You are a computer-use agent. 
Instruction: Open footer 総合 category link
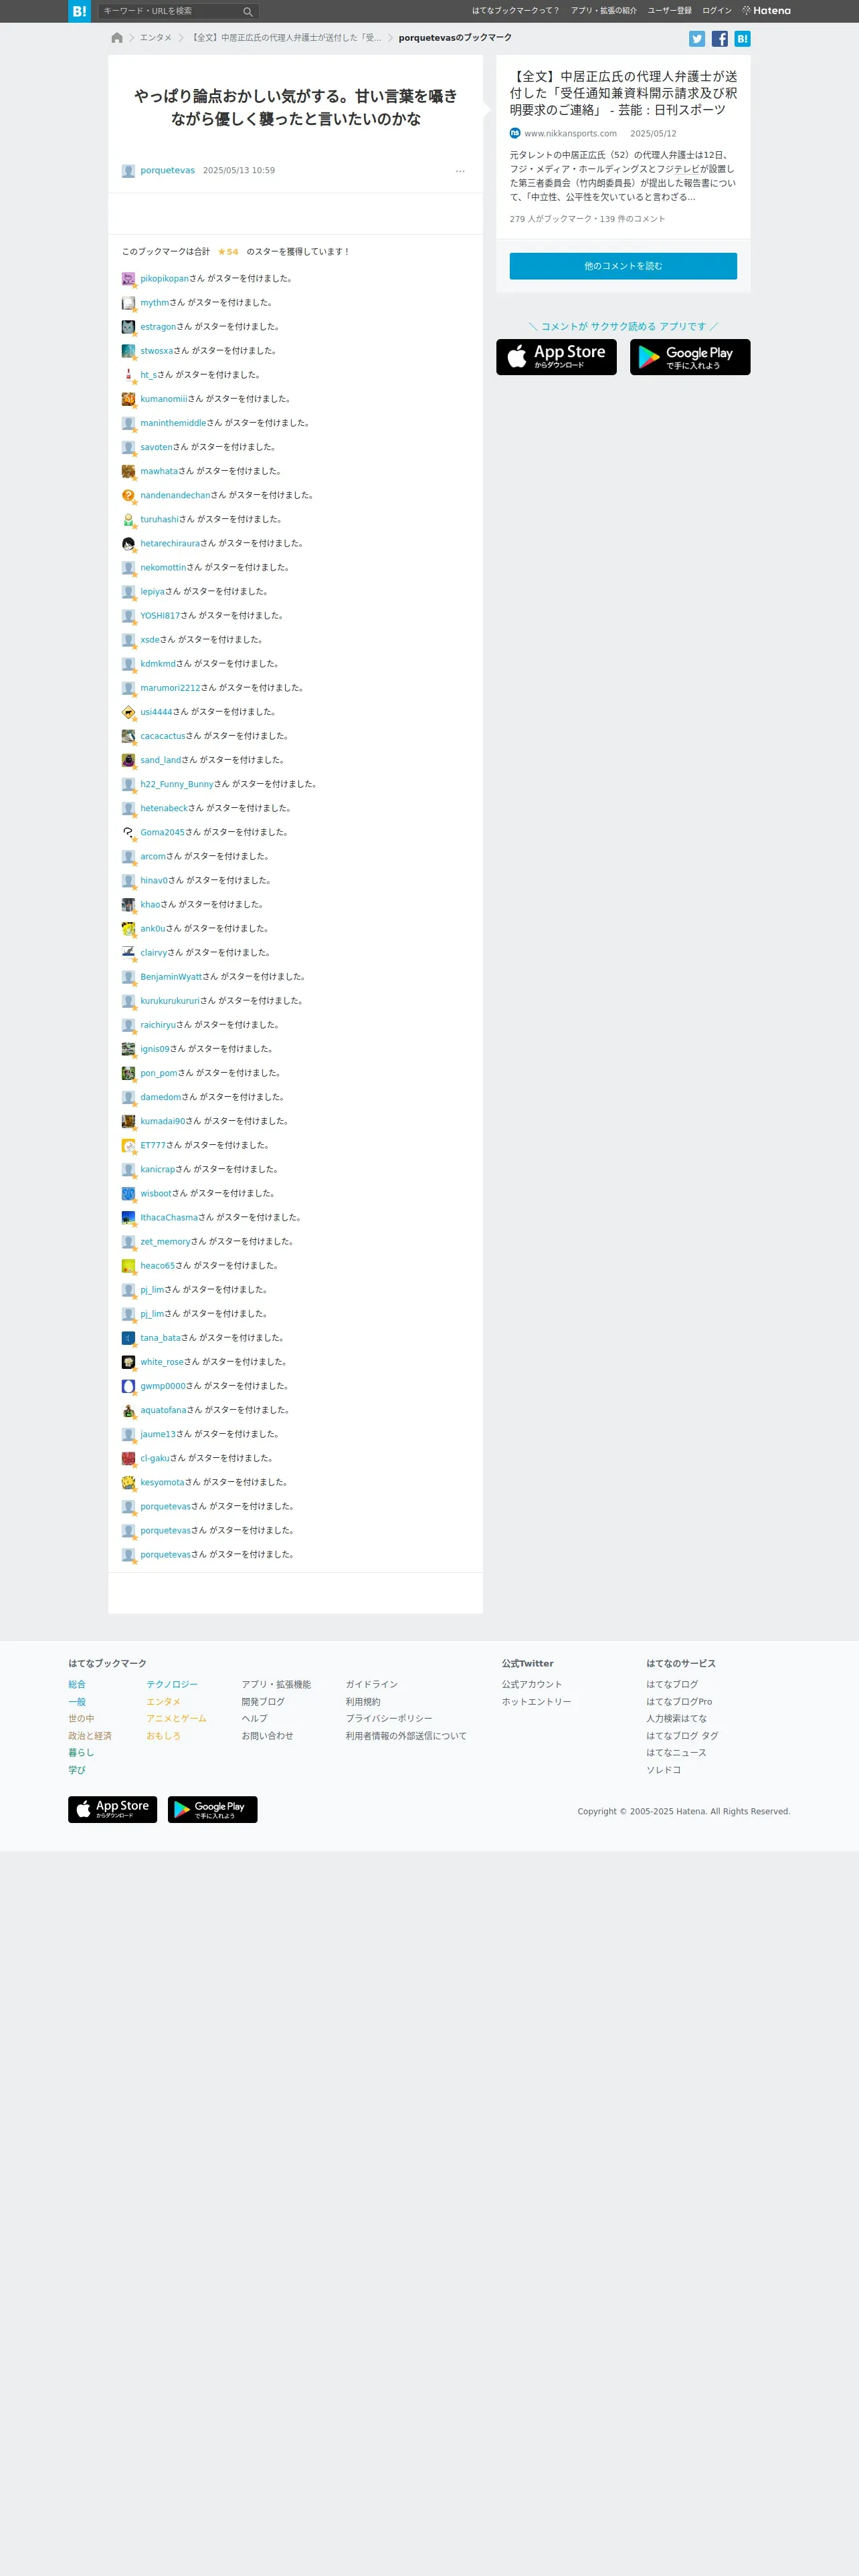[77, 1685]
